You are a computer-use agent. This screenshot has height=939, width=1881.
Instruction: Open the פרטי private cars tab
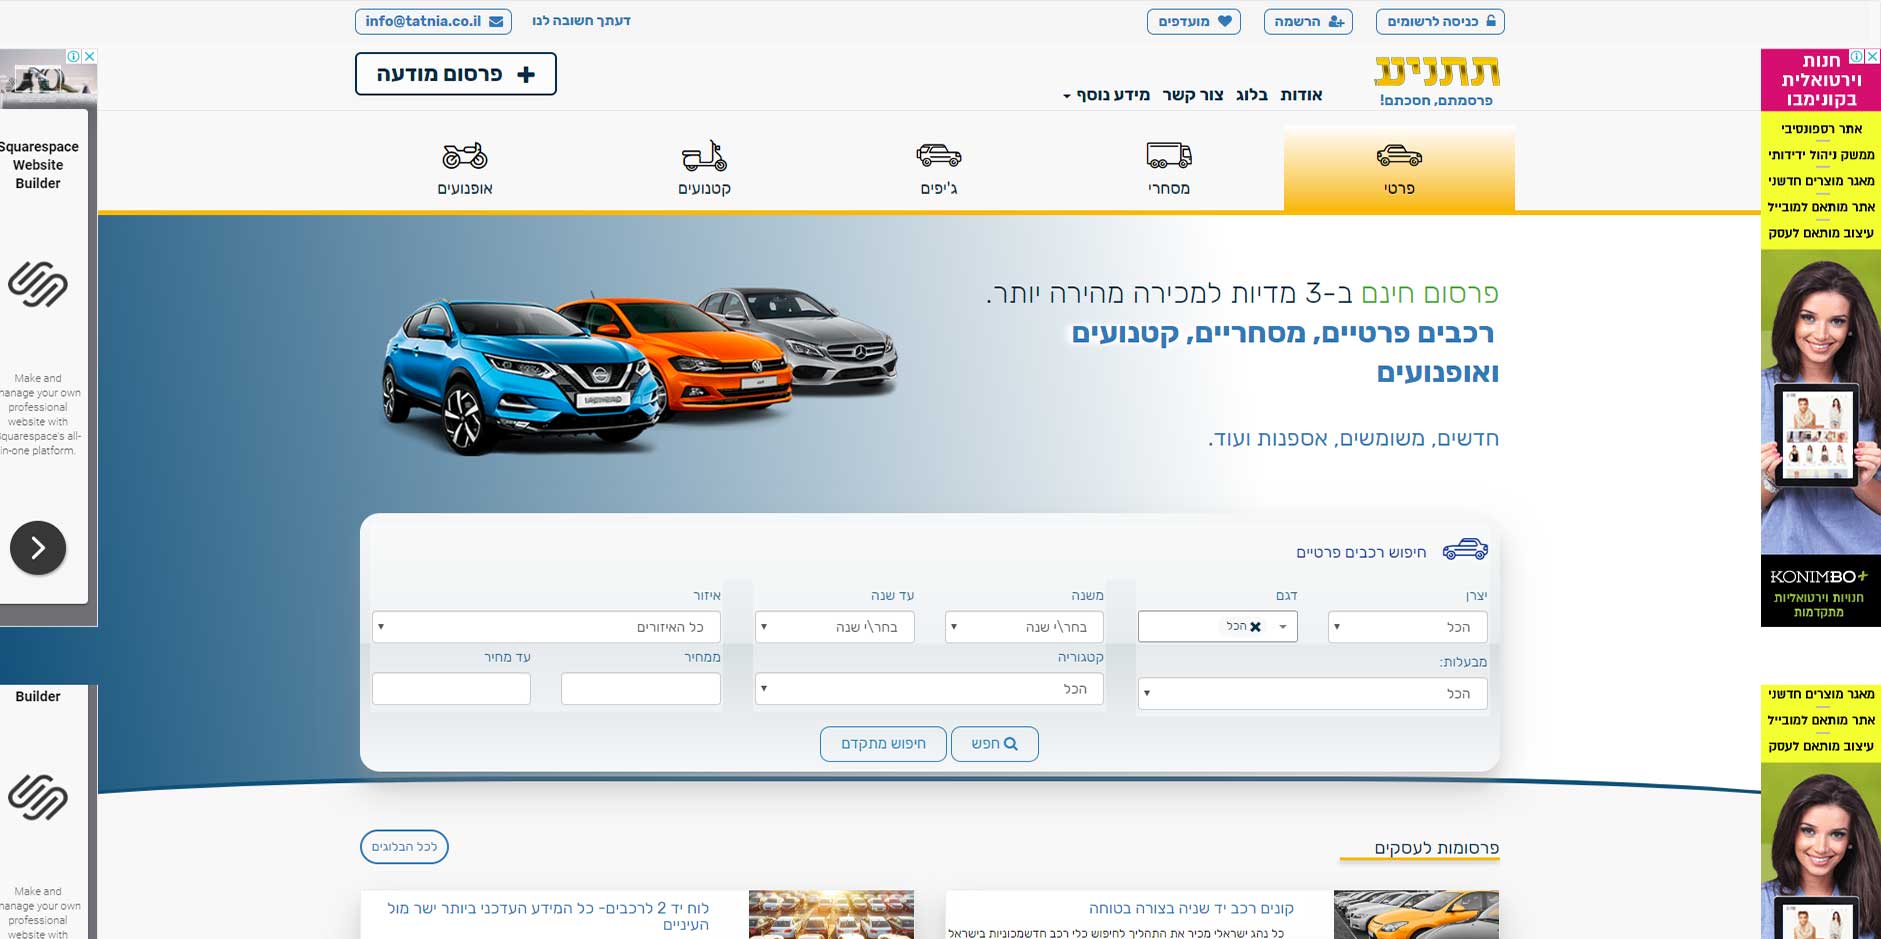click(x=1399, y=168)
